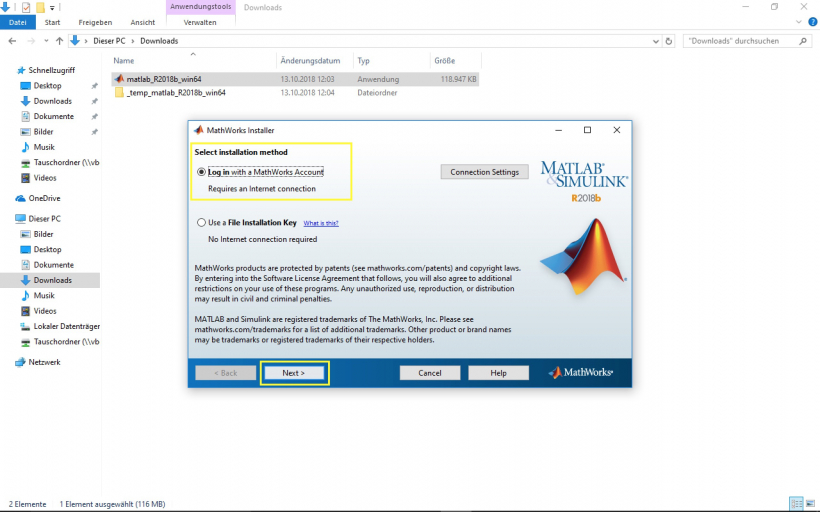Click Dieser PC in address breadcrumb
The image size is (820, 512).
109,41
